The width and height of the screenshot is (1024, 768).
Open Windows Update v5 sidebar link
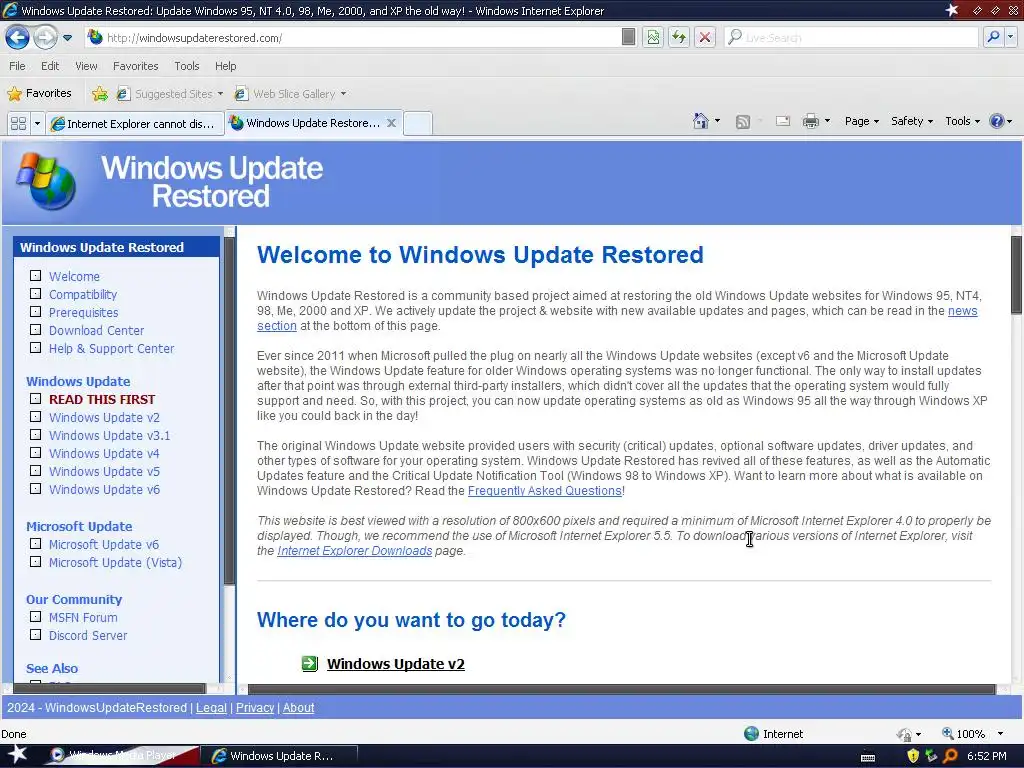click(104, 472)
